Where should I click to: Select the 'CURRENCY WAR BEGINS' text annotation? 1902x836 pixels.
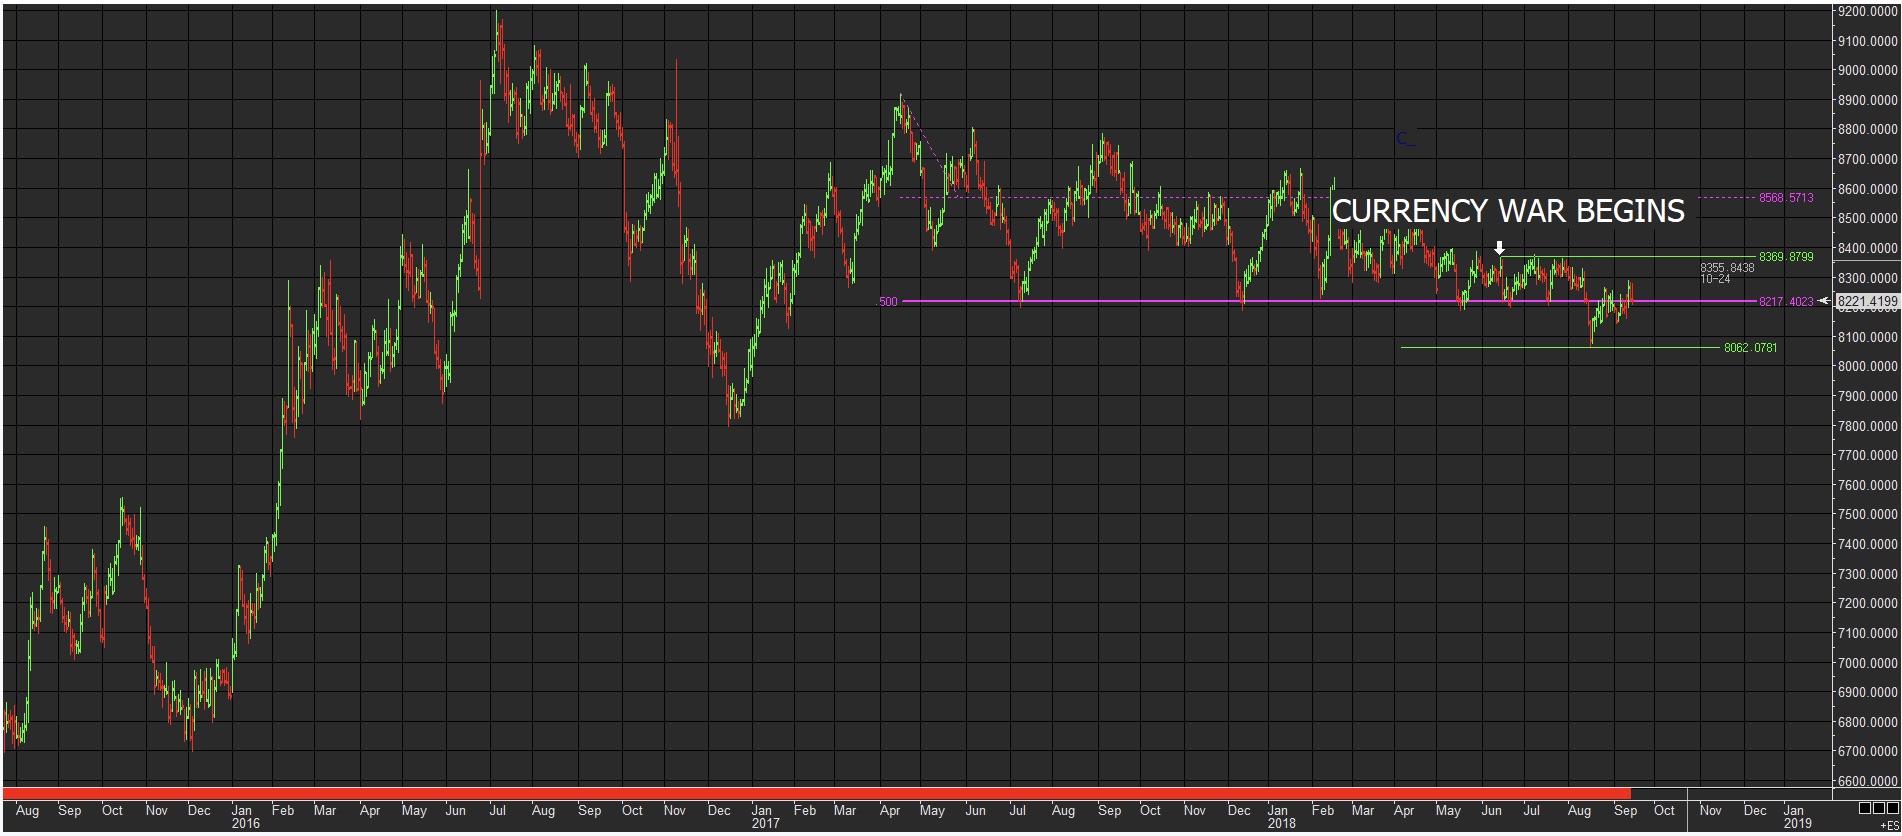click(x=1508, y=212)
